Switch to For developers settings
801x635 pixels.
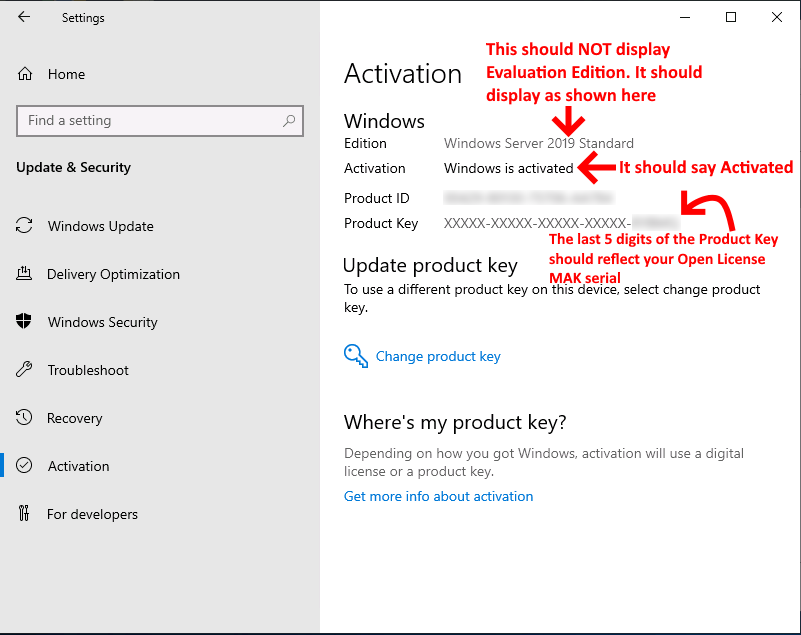pos(92,514)
